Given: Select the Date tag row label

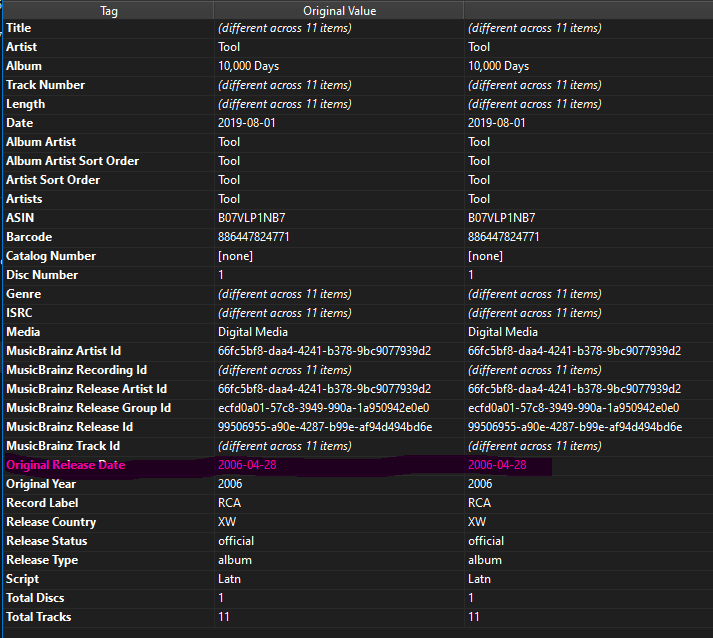Looking at the screenshot, I should tap(20, 123).
